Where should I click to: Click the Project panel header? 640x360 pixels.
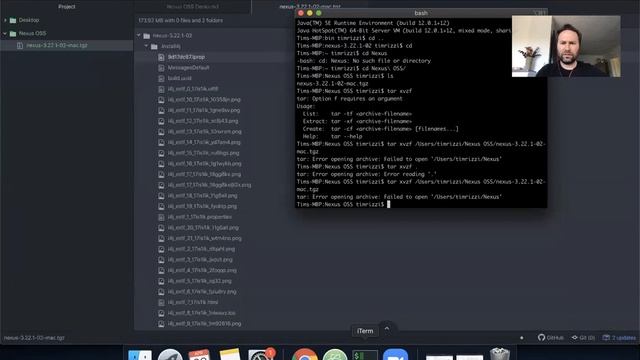tap(67, 7)
